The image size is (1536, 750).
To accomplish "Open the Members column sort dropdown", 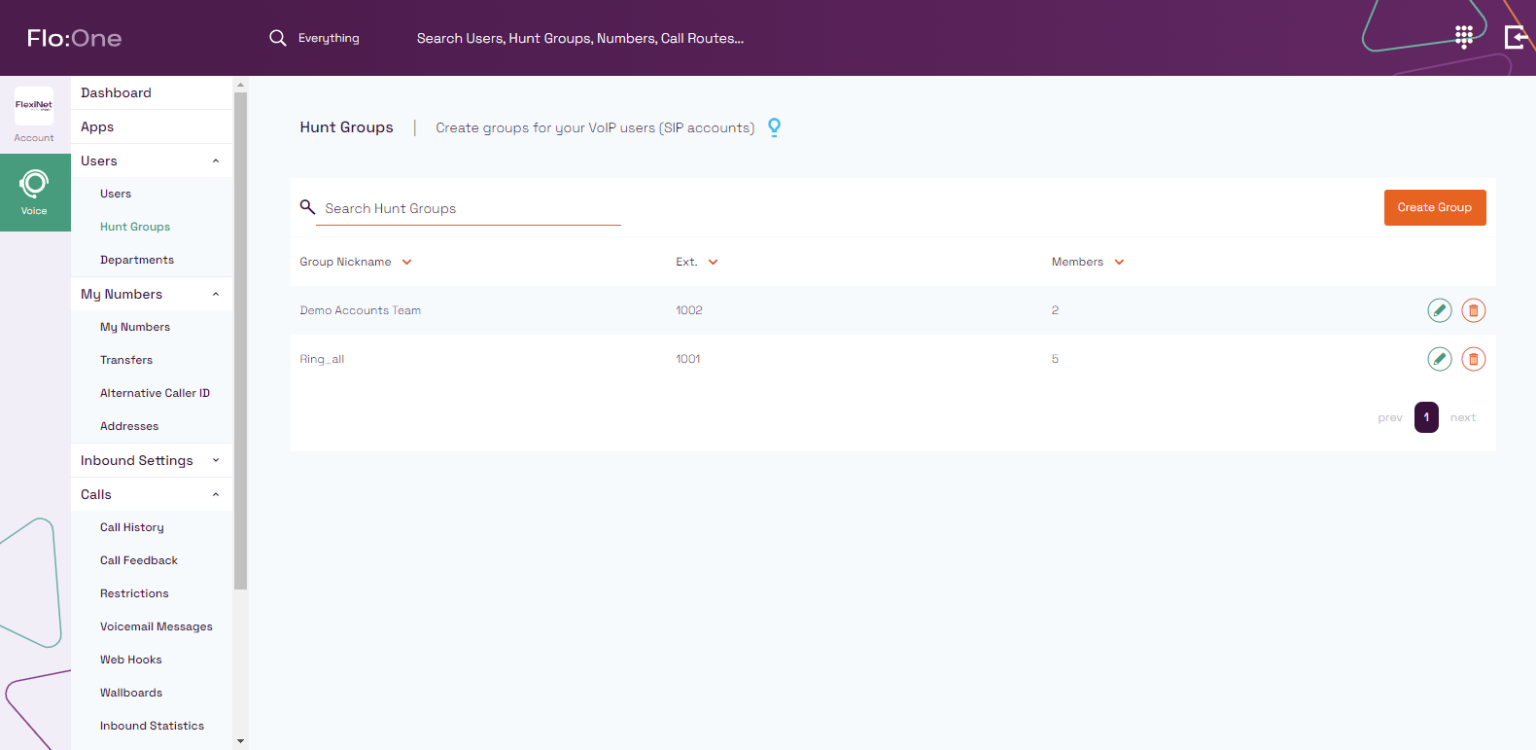I will pos(1118,261).
